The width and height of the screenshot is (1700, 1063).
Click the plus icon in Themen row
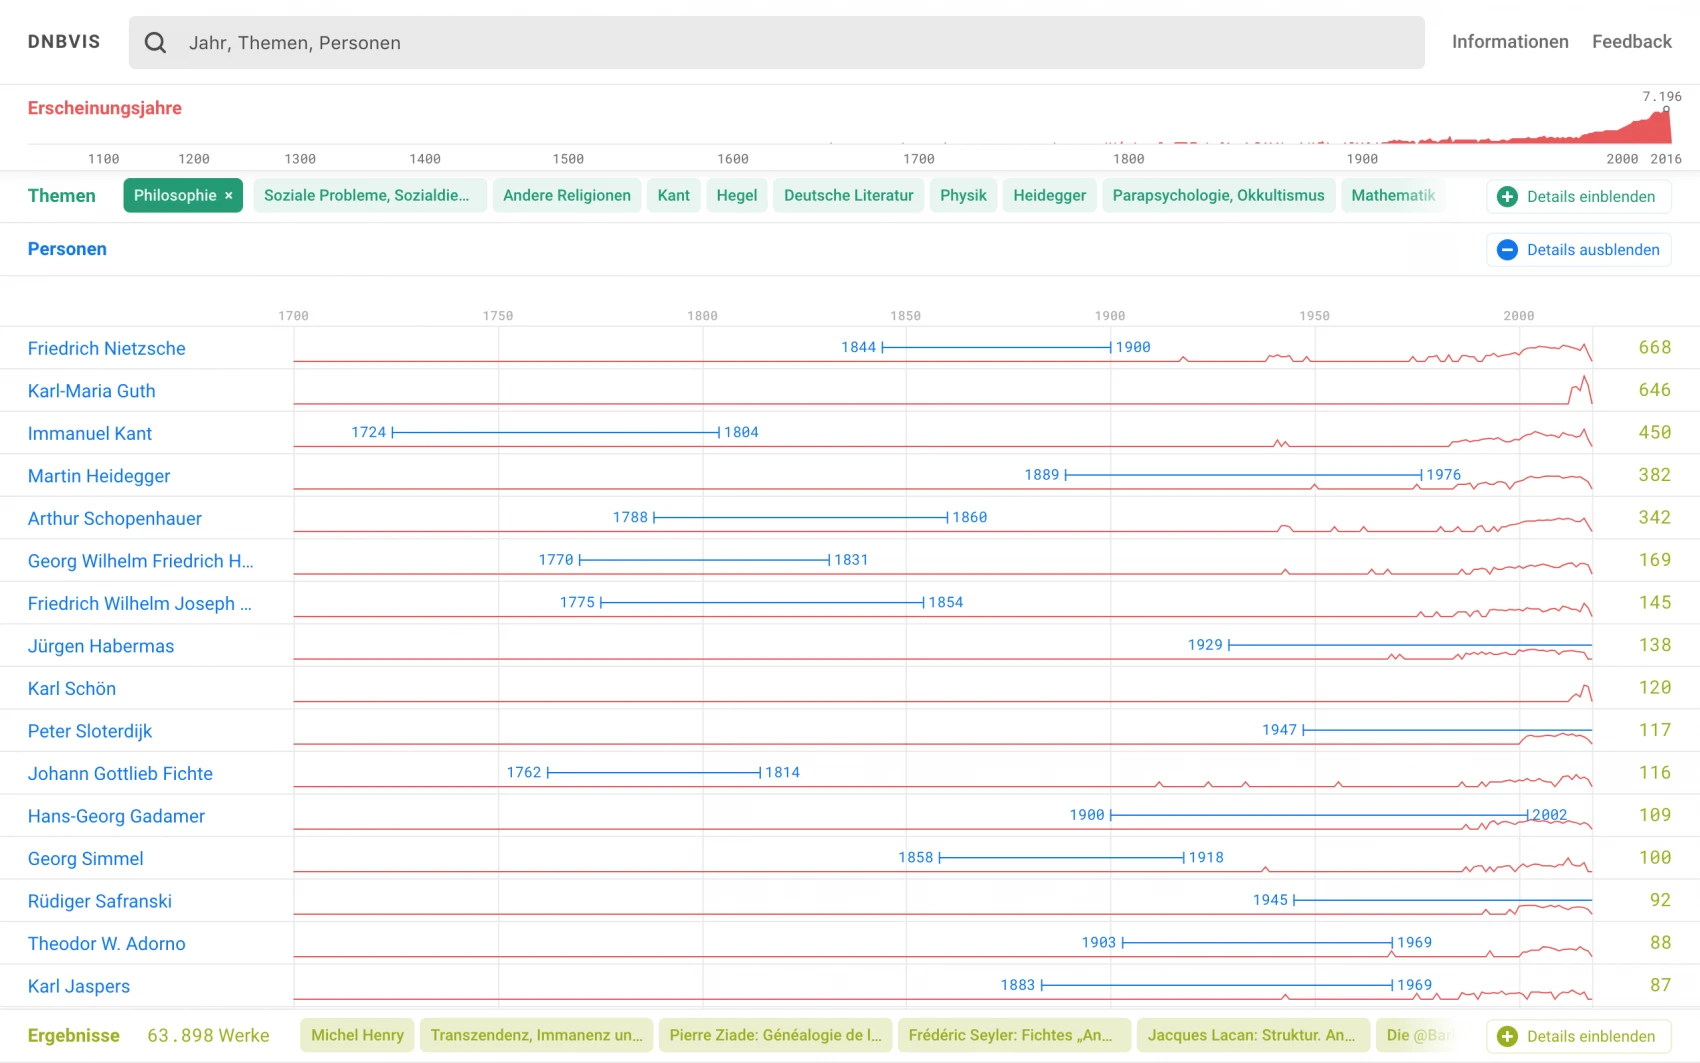pos(1507,197)
